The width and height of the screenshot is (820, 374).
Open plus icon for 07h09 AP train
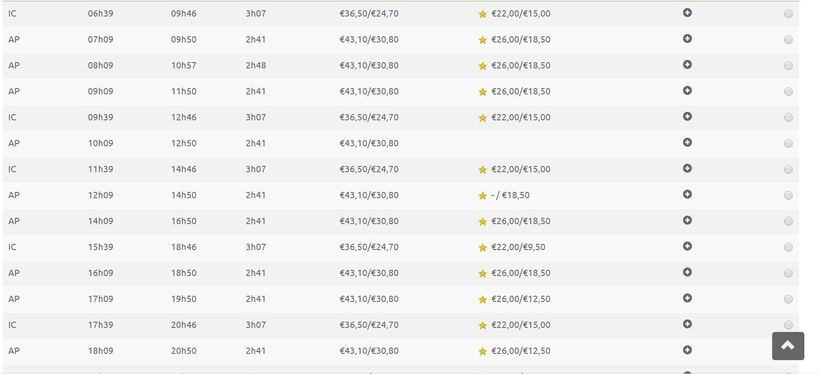point(687,39)
